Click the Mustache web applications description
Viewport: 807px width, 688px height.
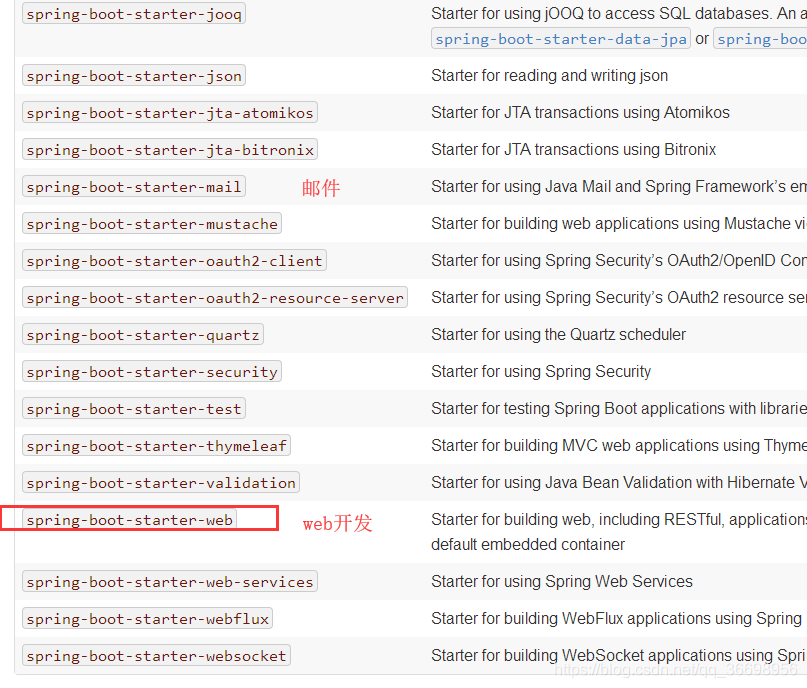[619, 224]
